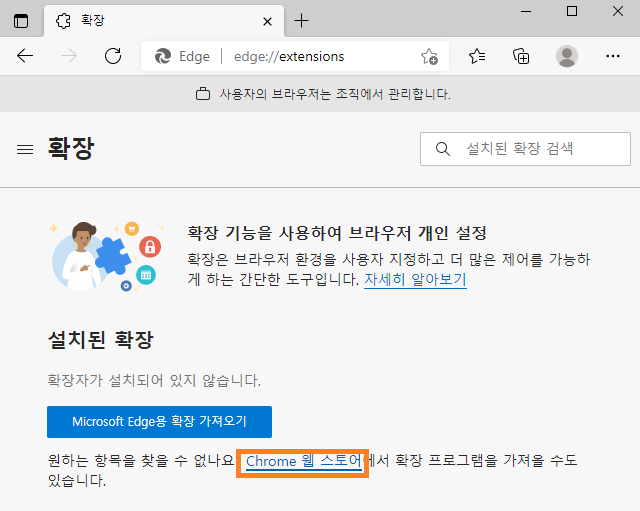The width and height of the screenshot is (640, 511).
Task: Reload the extensions page
Action: click(113, 56)
